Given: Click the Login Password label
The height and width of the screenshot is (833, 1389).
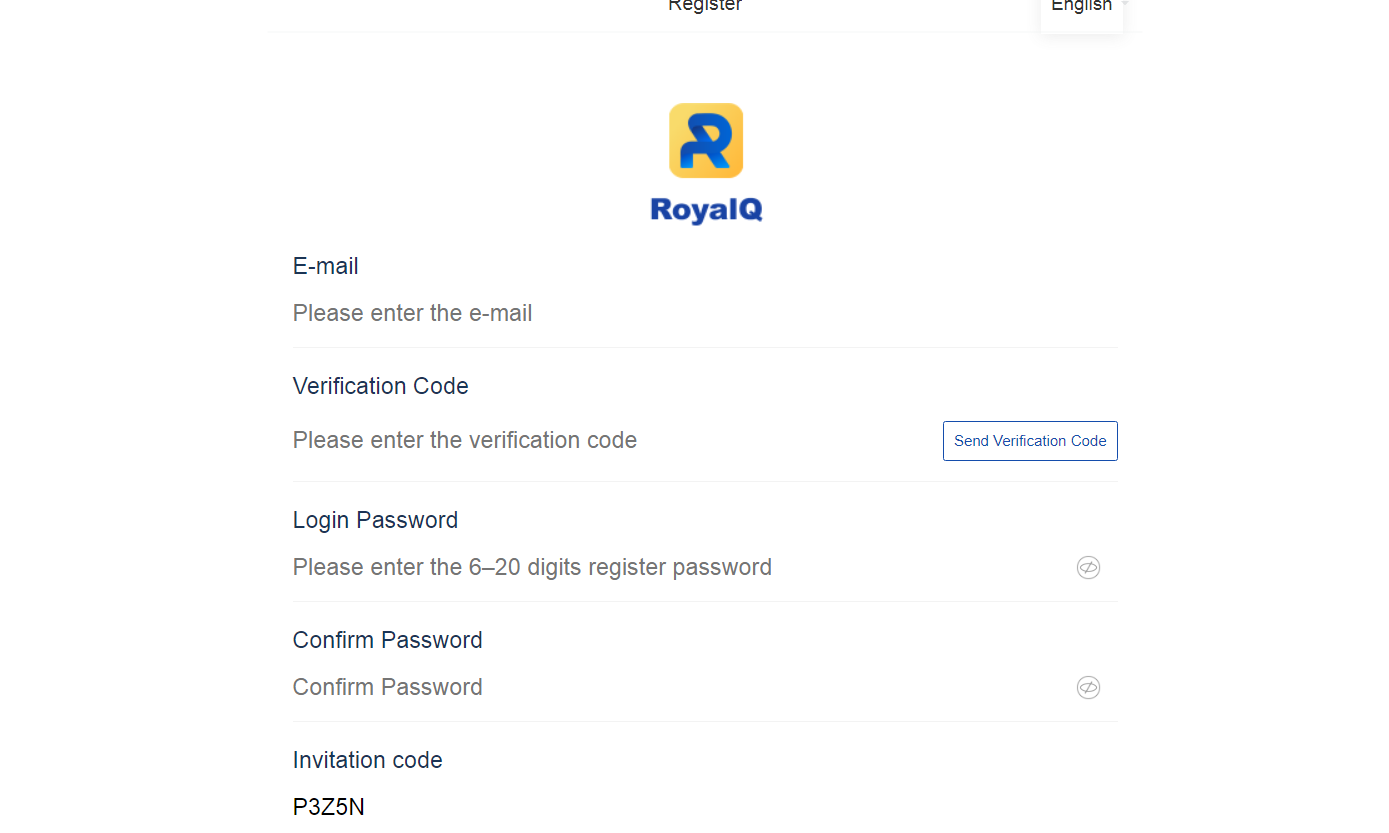Looking at the screenshot, I should (x=375, y=520).
